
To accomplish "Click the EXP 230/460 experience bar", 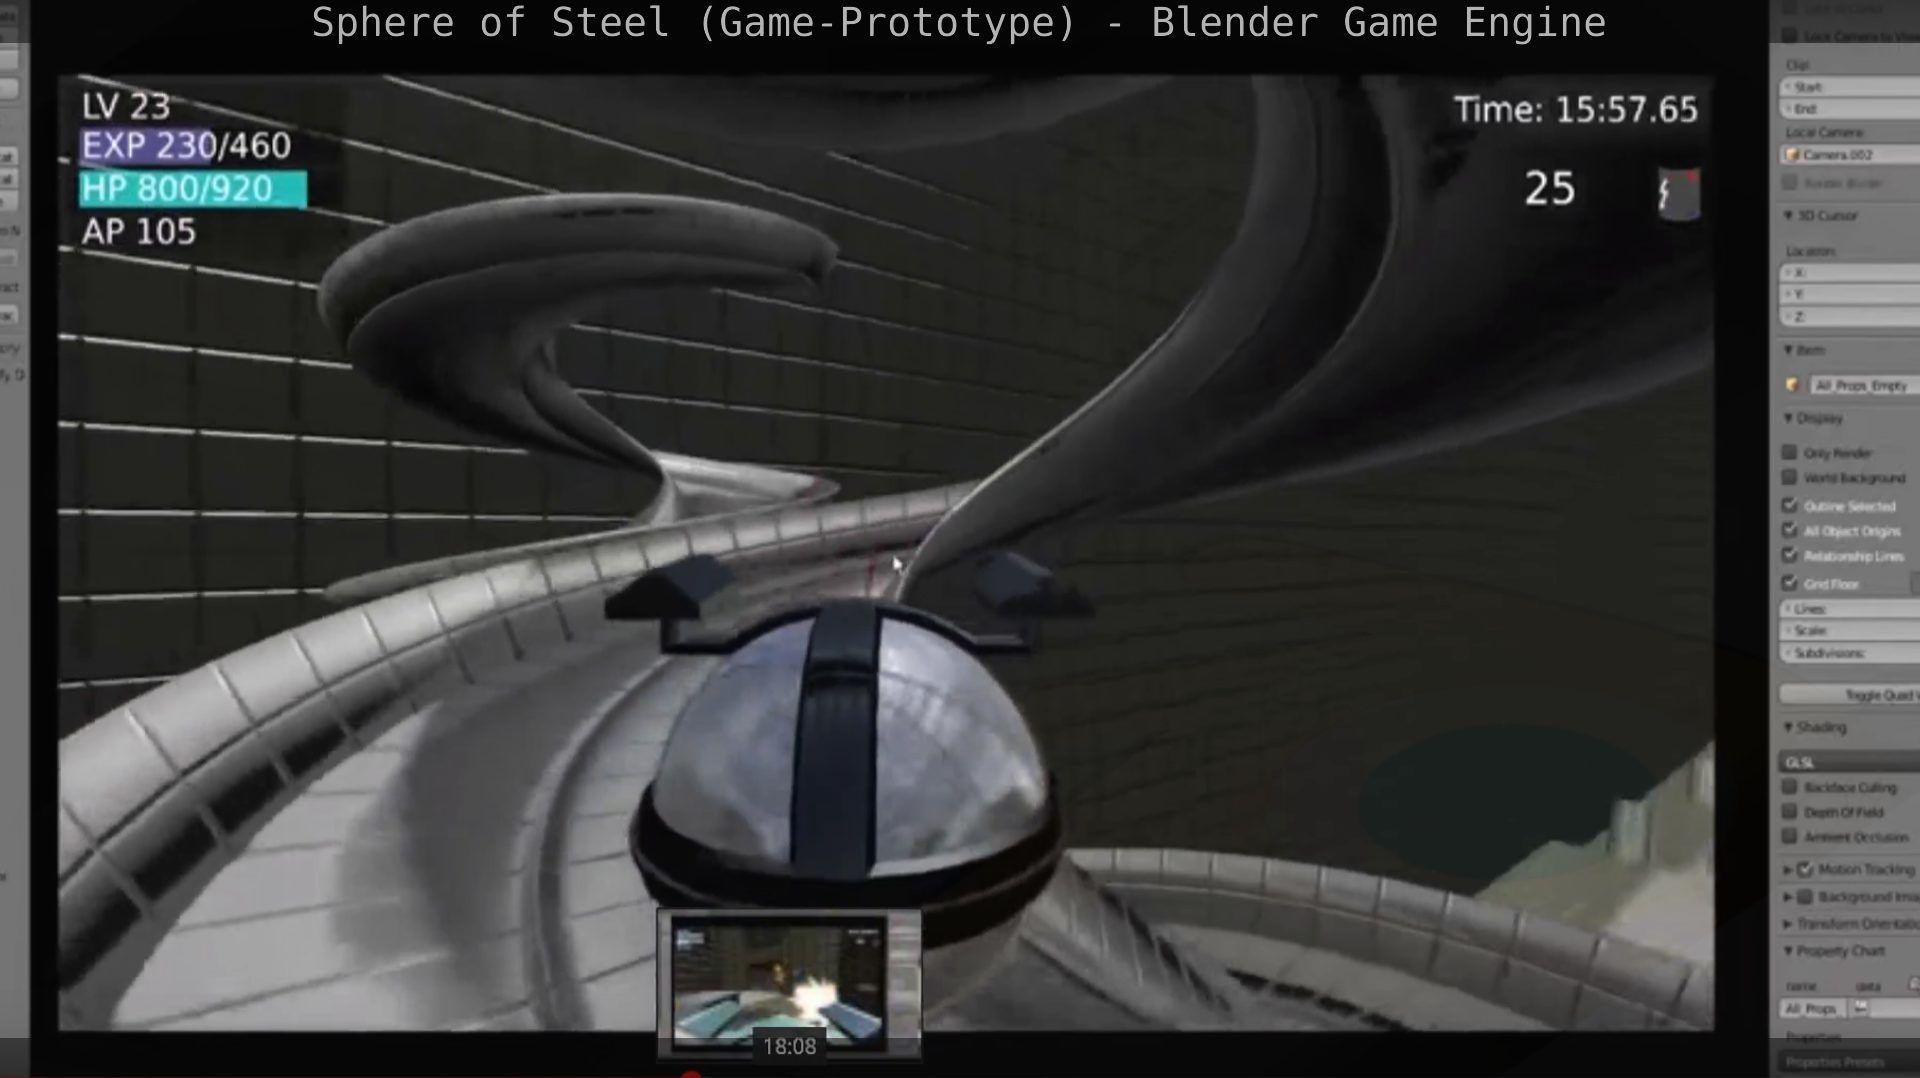I will (x=186, y=146).
